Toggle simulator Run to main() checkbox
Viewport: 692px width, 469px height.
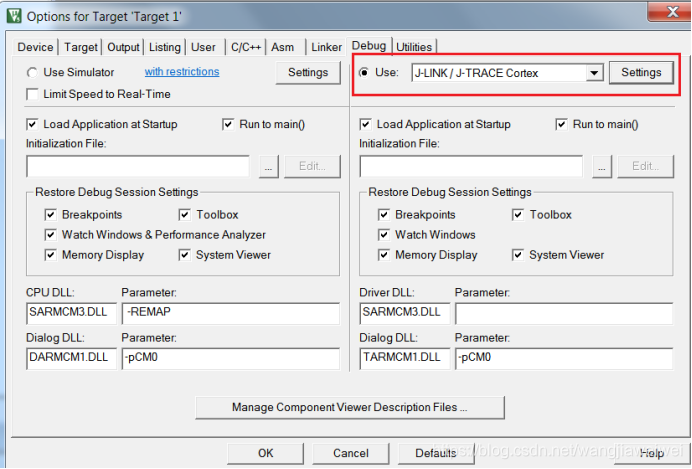tap(228, 124)
